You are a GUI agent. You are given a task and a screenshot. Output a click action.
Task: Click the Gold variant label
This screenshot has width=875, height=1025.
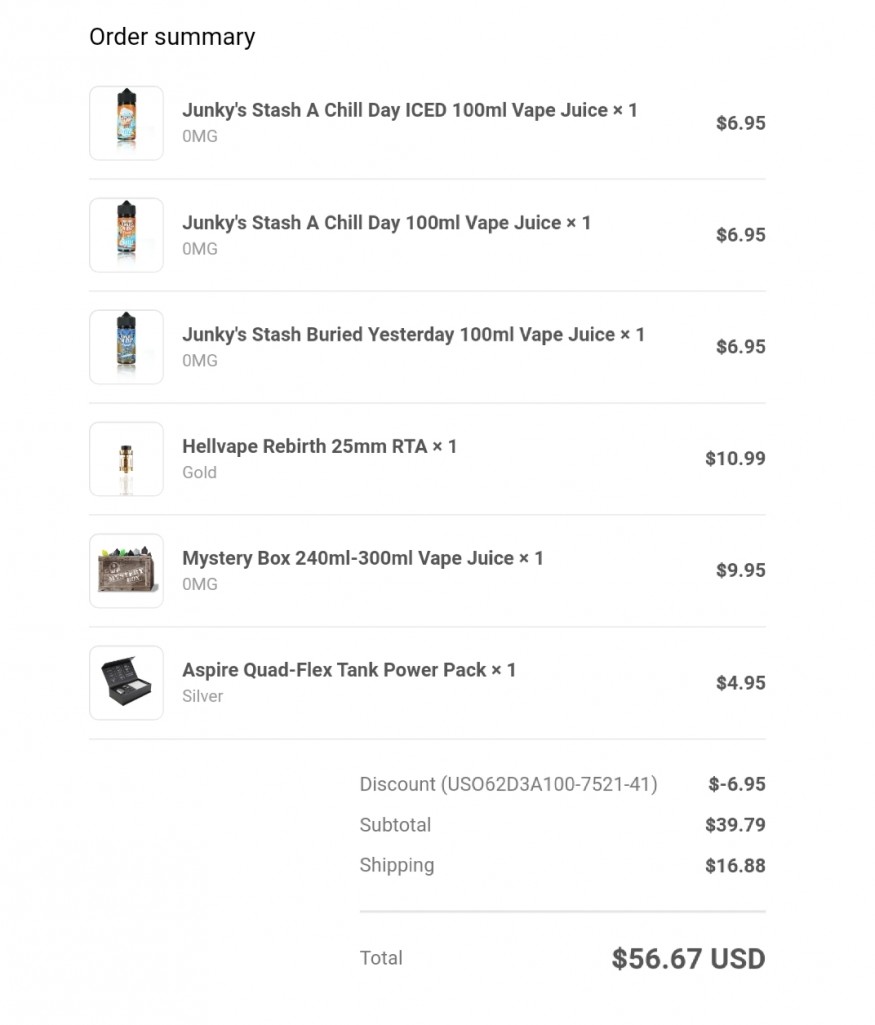tap(199, 473)
